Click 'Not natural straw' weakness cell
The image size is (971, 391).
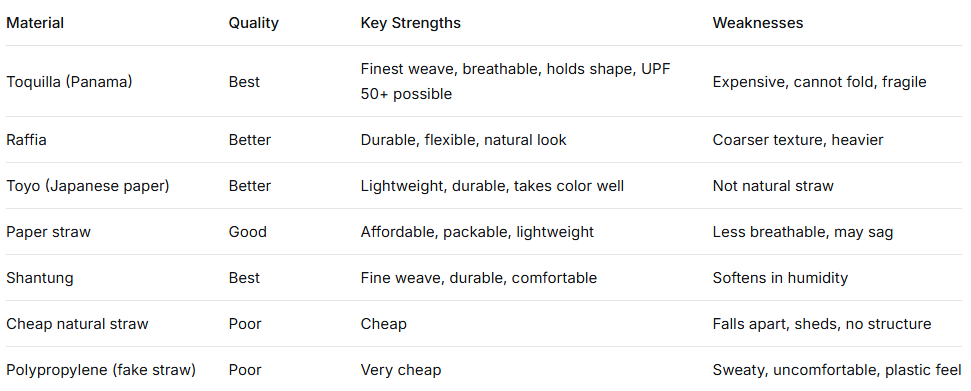pyautogui.click(x=773, y=186)
